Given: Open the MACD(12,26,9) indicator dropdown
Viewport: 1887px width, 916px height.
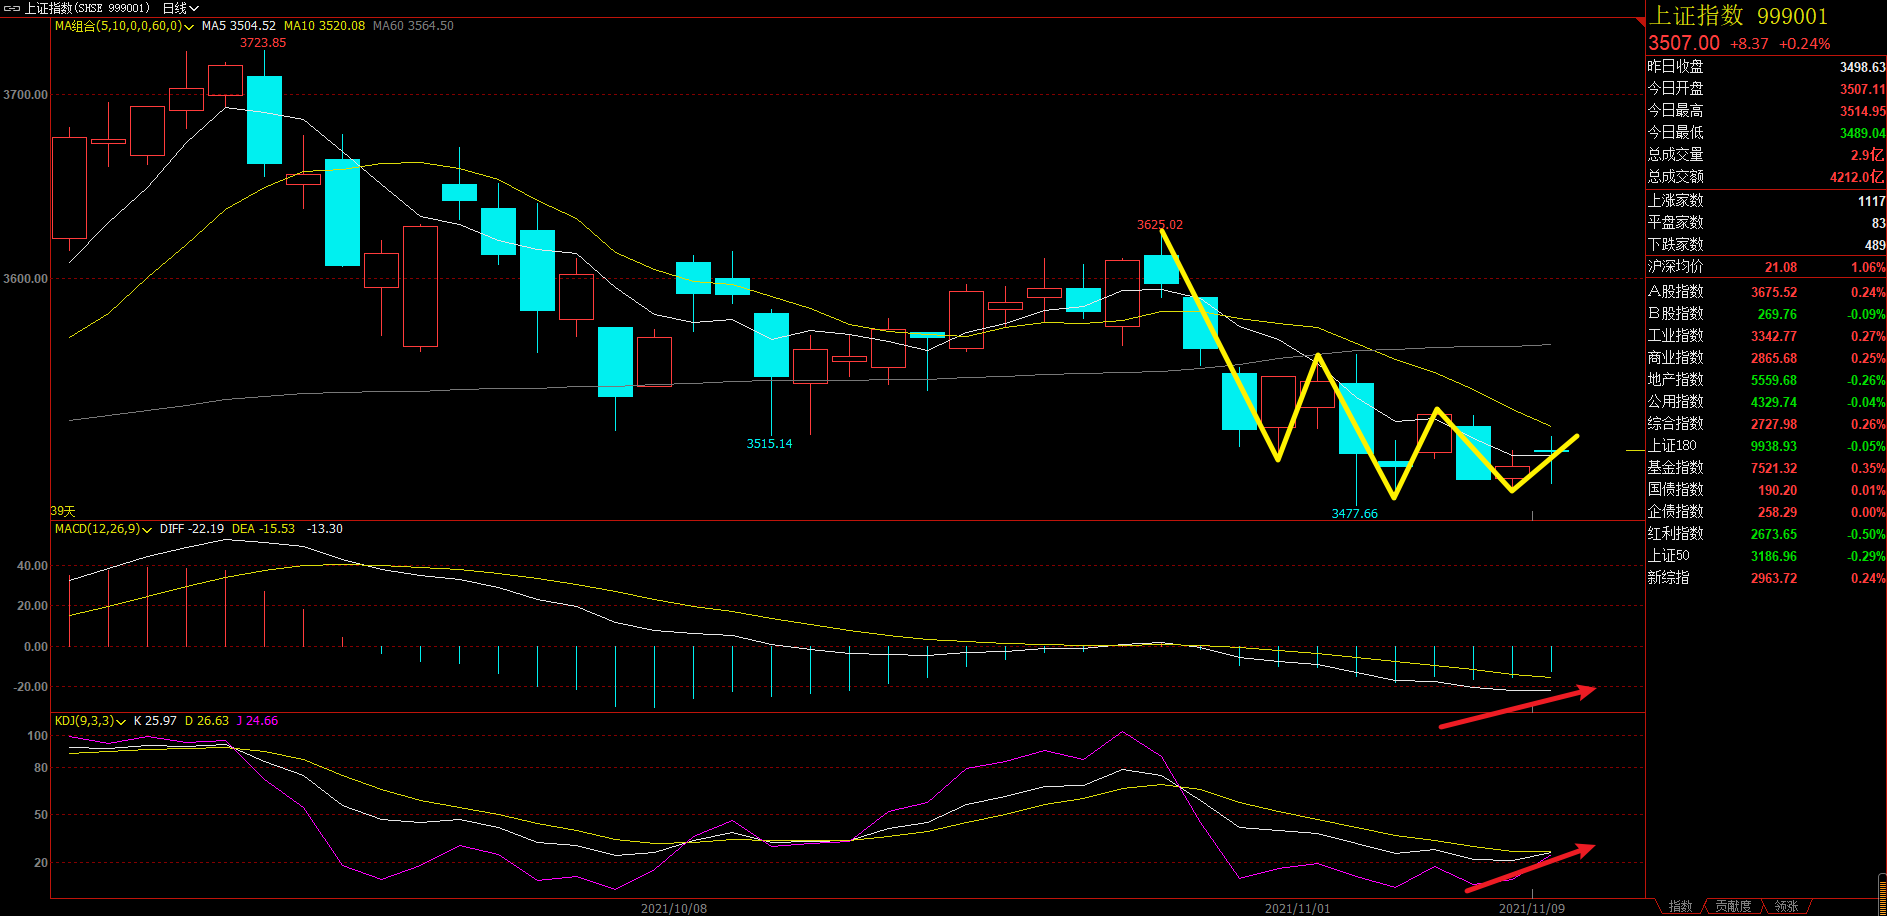Looking at the screenshot, I should (x=147, y=530).
